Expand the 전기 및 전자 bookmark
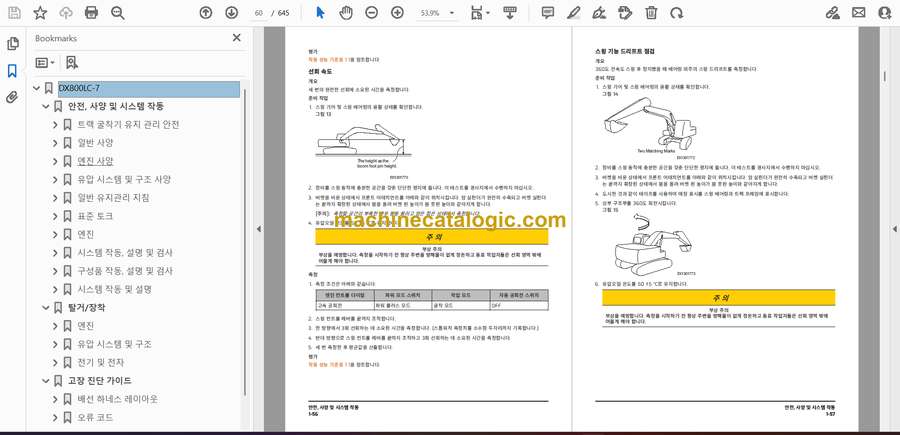 click(x=55, y=363)
